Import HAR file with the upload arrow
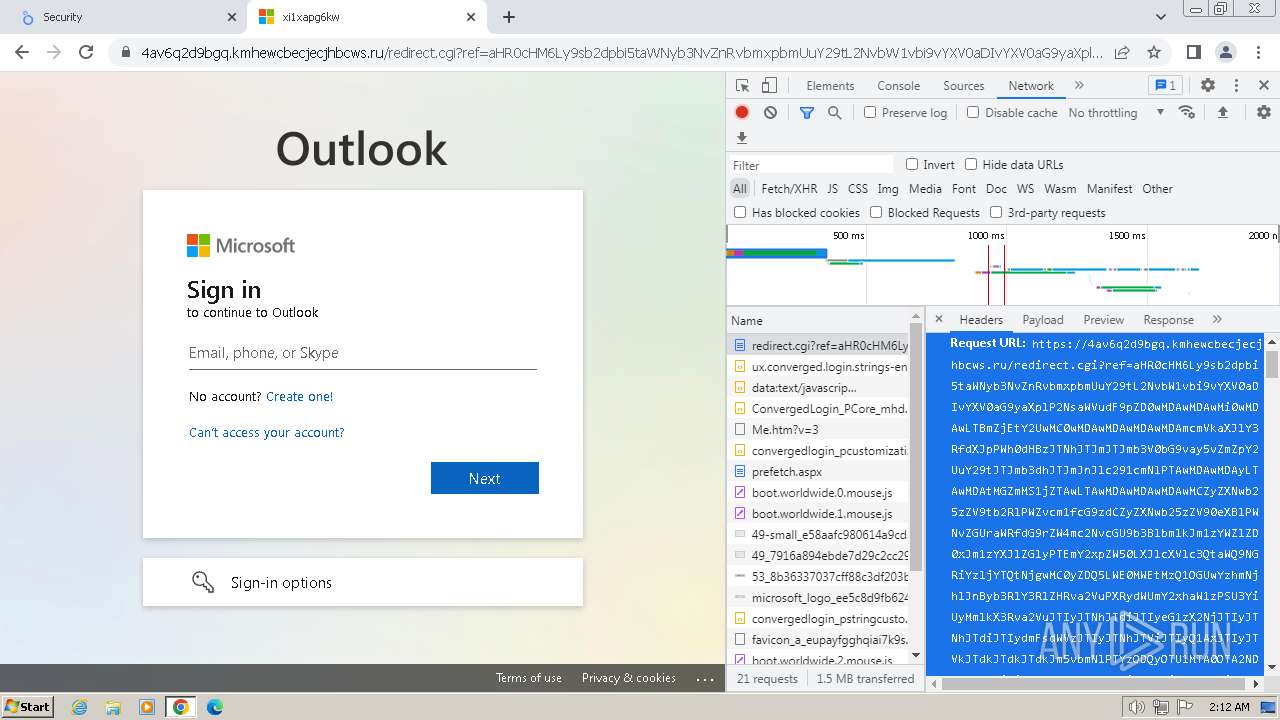Image resolution: width=1280 pixels, height=720 pixels. coord(1222,112)
